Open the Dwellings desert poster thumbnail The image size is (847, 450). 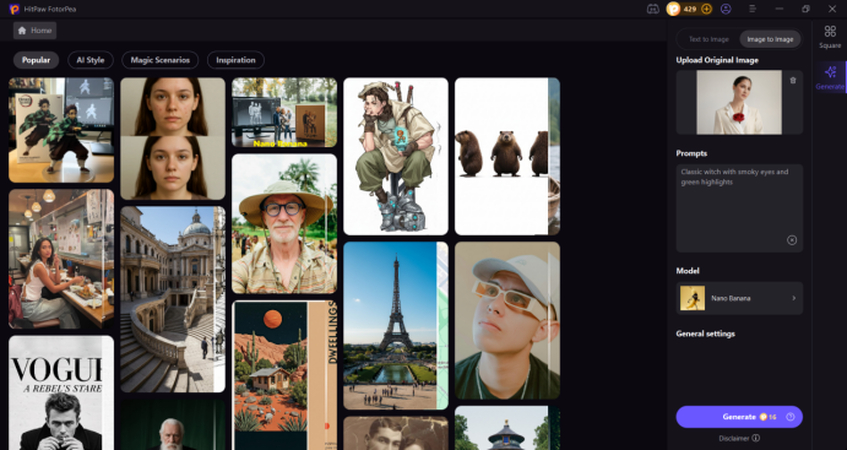click(284, 375)
